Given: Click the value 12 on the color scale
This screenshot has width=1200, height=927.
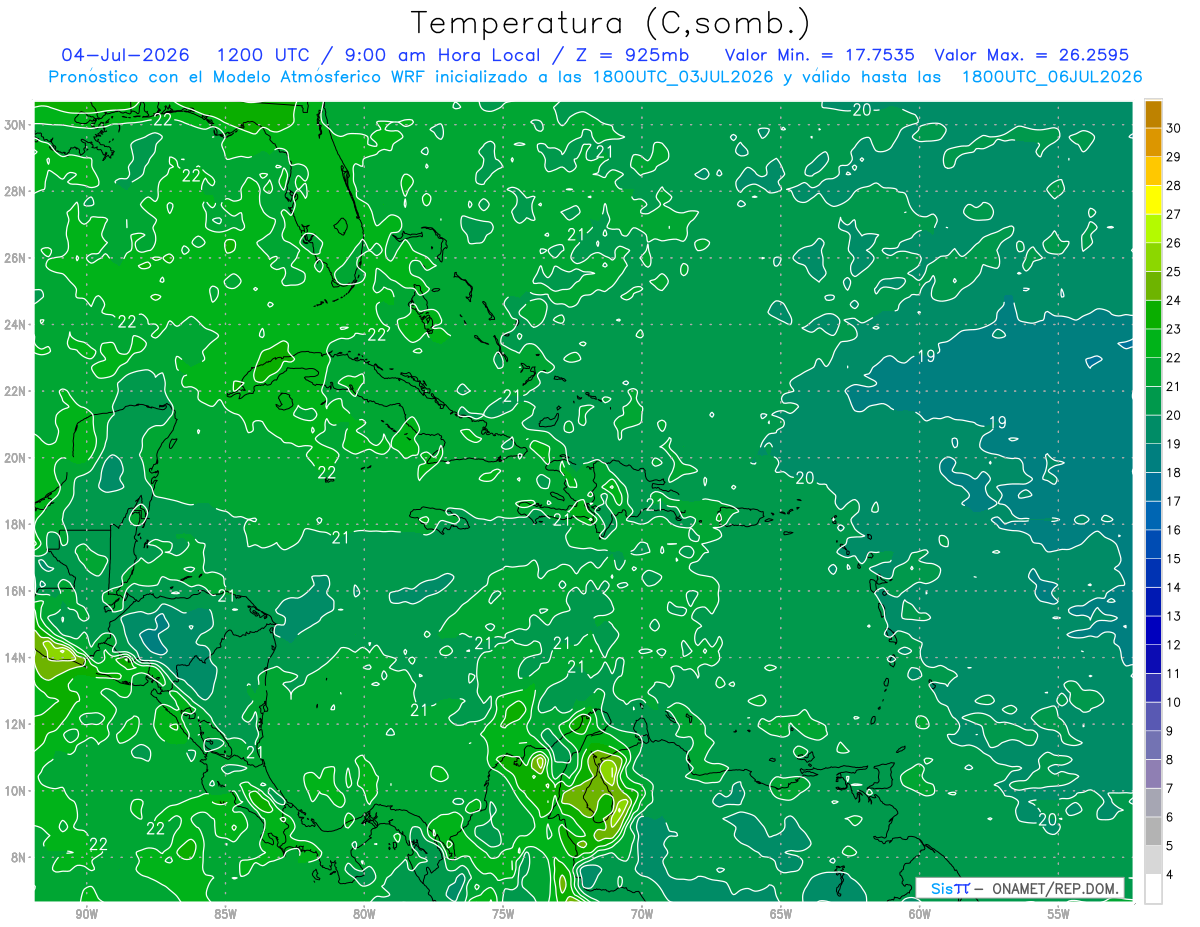Looking at the screenshot, I should tap(1174, 644).
